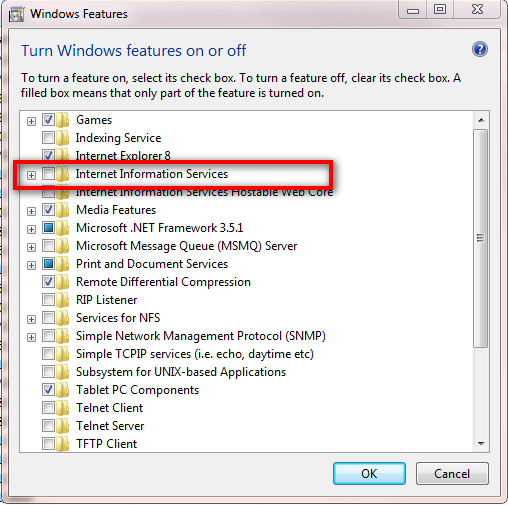Check the Telnet Server checkbox
The image size is (508, 505).
coord(48,426)
